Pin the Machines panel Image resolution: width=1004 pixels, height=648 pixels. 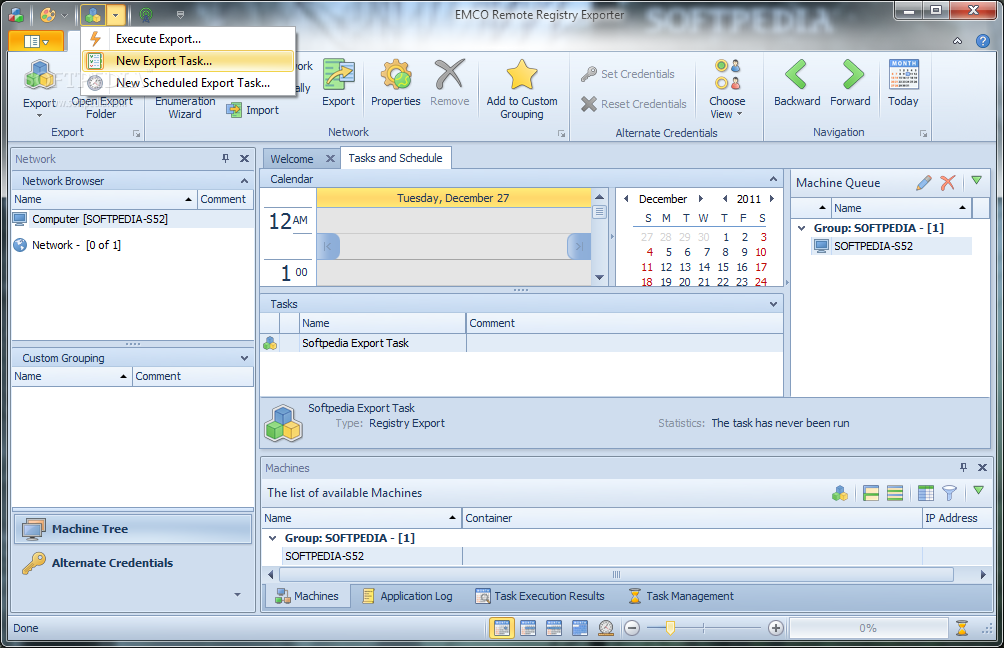tap(963, 467)
